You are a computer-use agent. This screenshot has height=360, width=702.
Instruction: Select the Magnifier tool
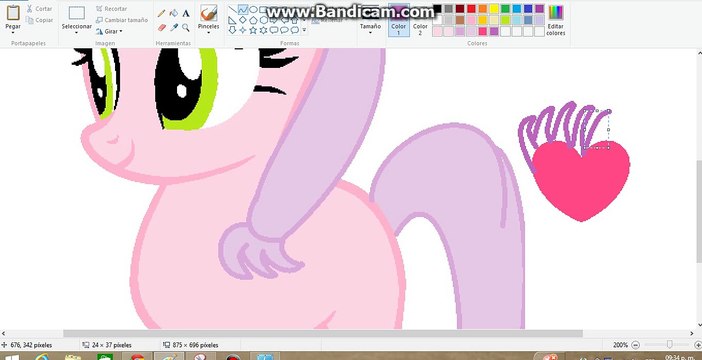coord(186,27)
